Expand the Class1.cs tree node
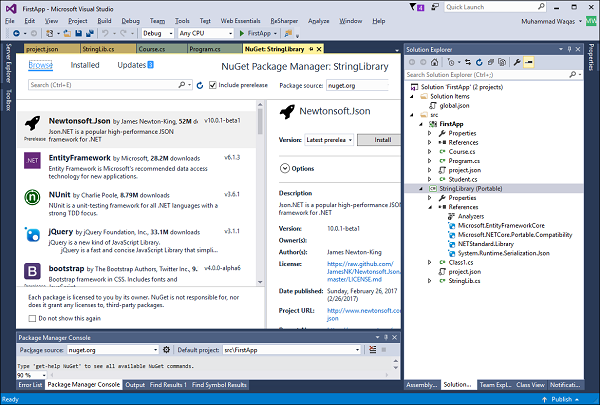This screenshot has width=600, height=405. pos(430,263)
